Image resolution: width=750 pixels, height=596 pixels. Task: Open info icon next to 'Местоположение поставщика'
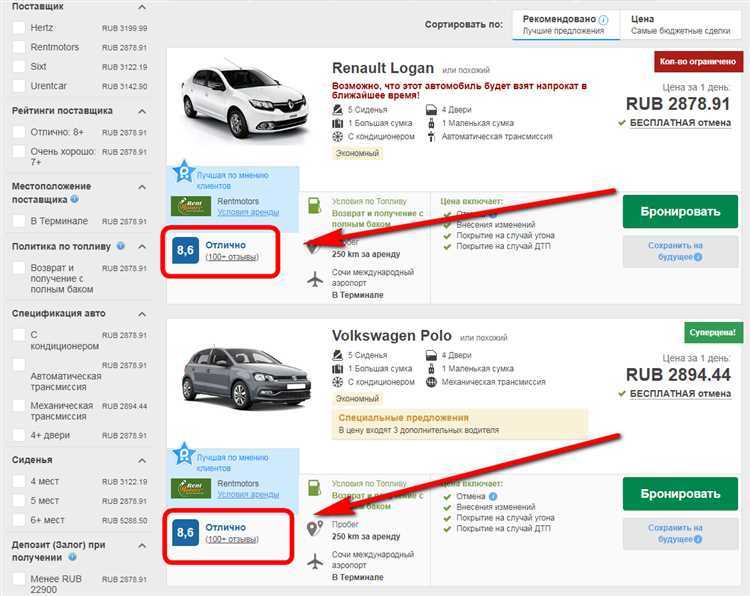pos(75,199)
